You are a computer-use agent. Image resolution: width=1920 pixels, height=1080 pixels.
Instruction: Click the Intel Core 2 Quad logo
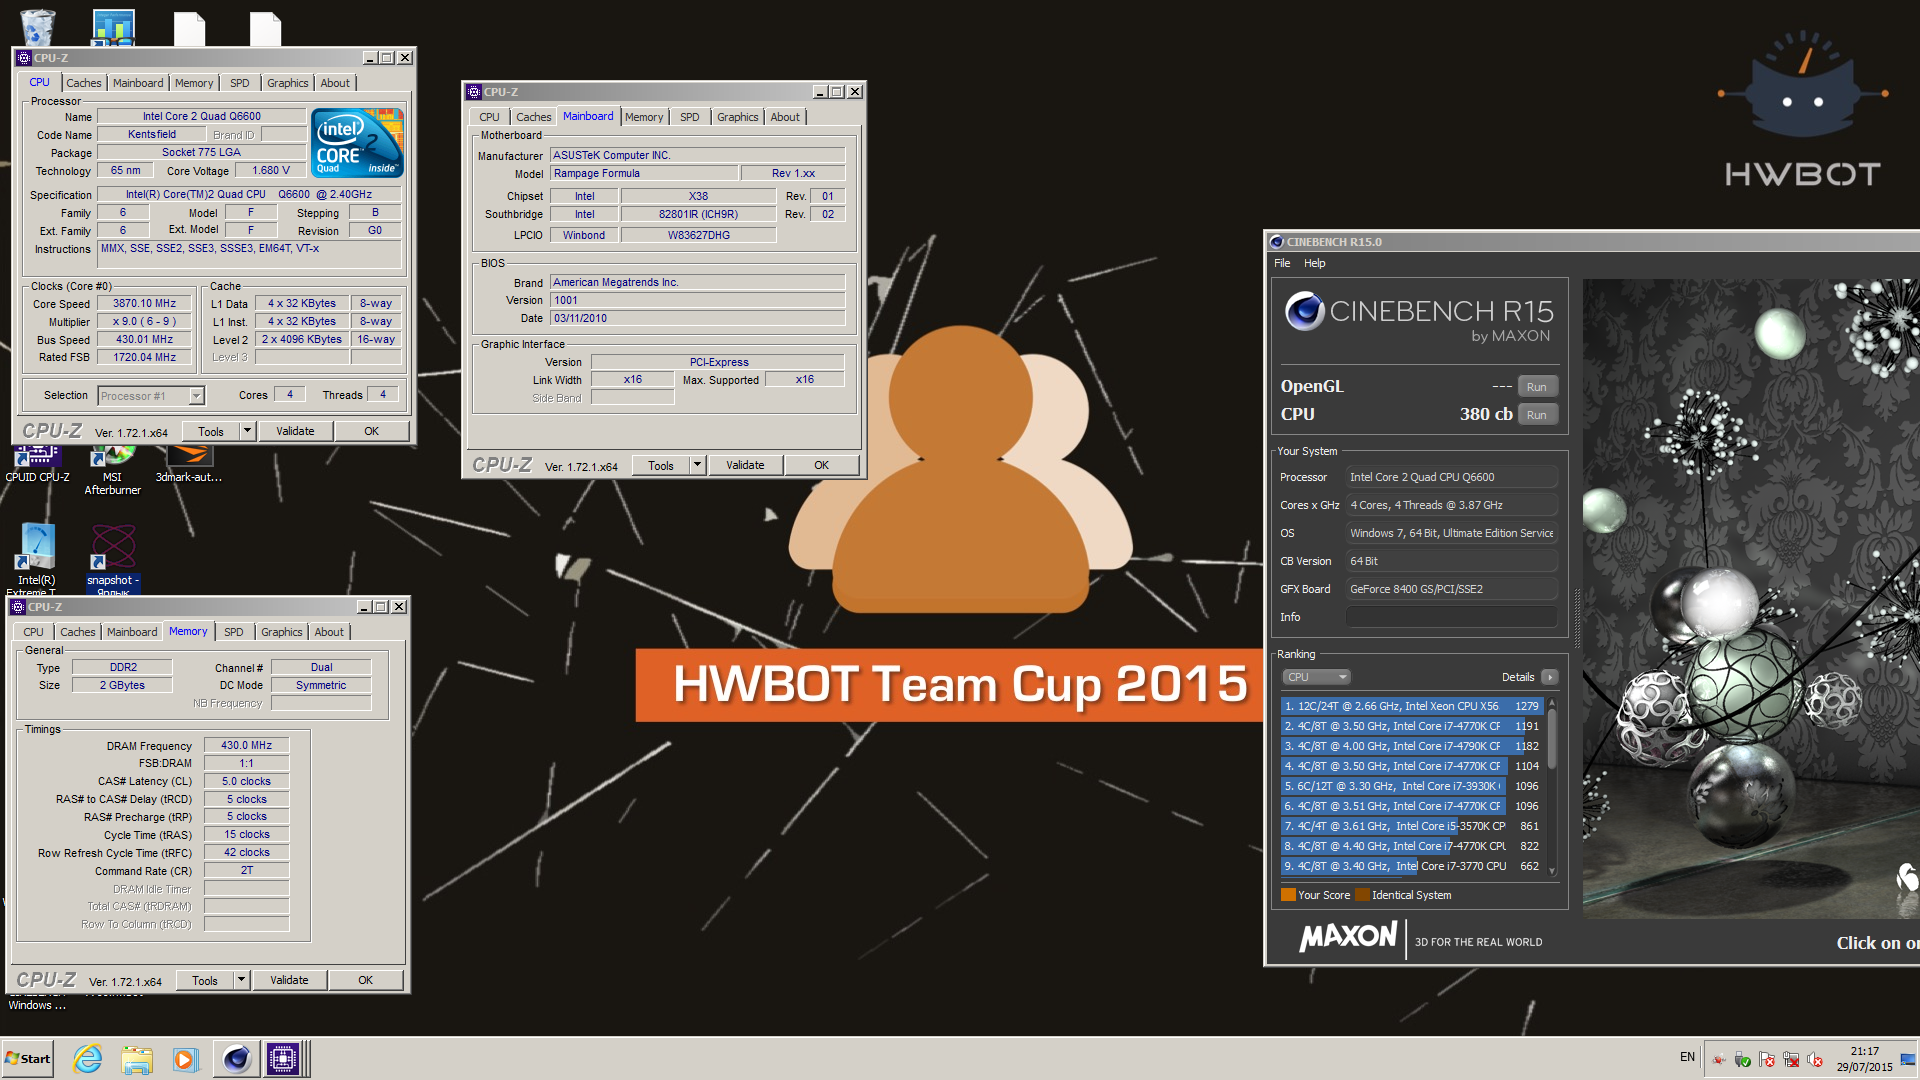[357, 142]
